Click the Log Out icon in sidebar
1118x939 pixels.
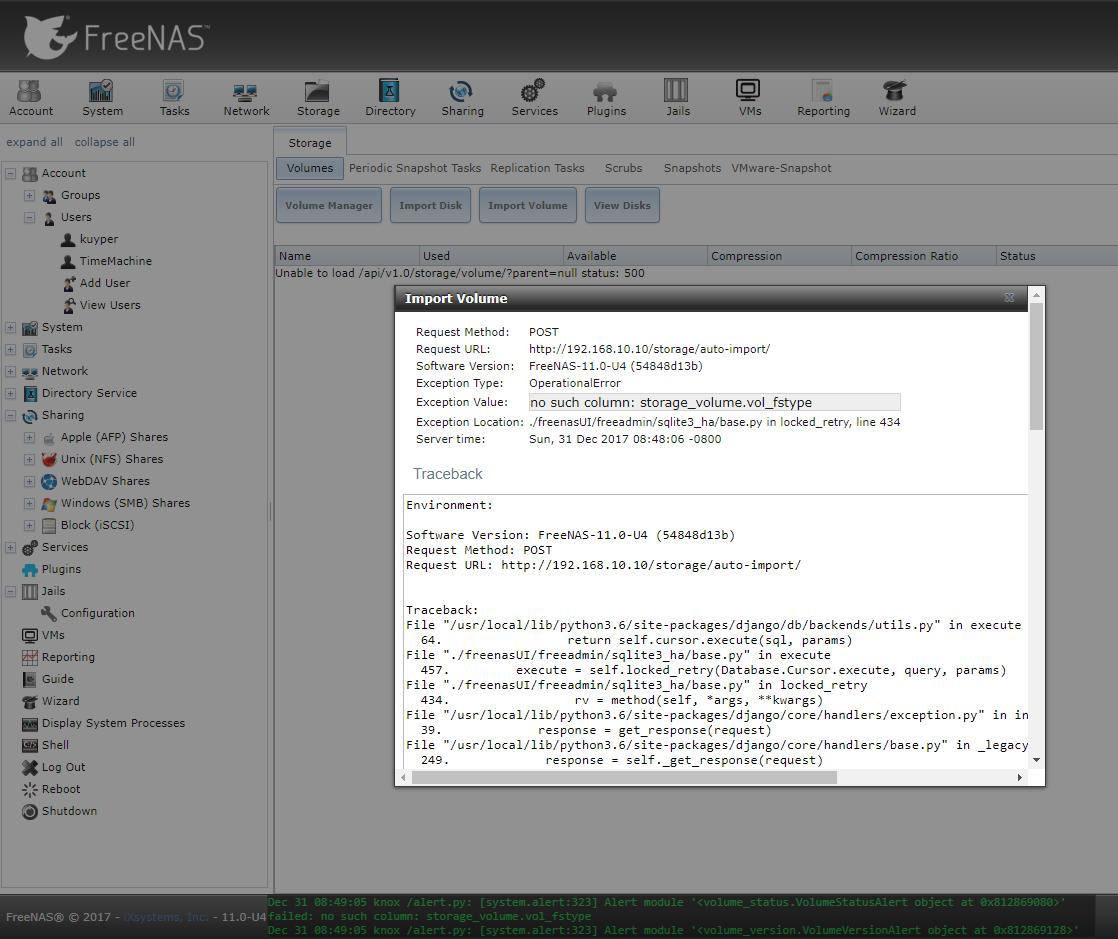pos(29,767)
